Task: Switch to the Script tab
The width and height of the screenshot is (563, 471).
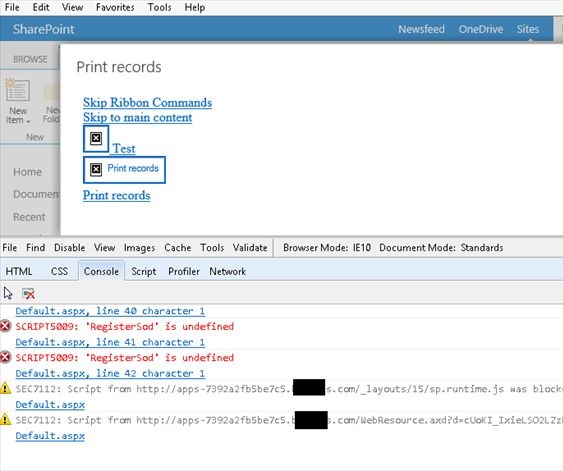Action: pyautogui.click(x=144, y=271)
